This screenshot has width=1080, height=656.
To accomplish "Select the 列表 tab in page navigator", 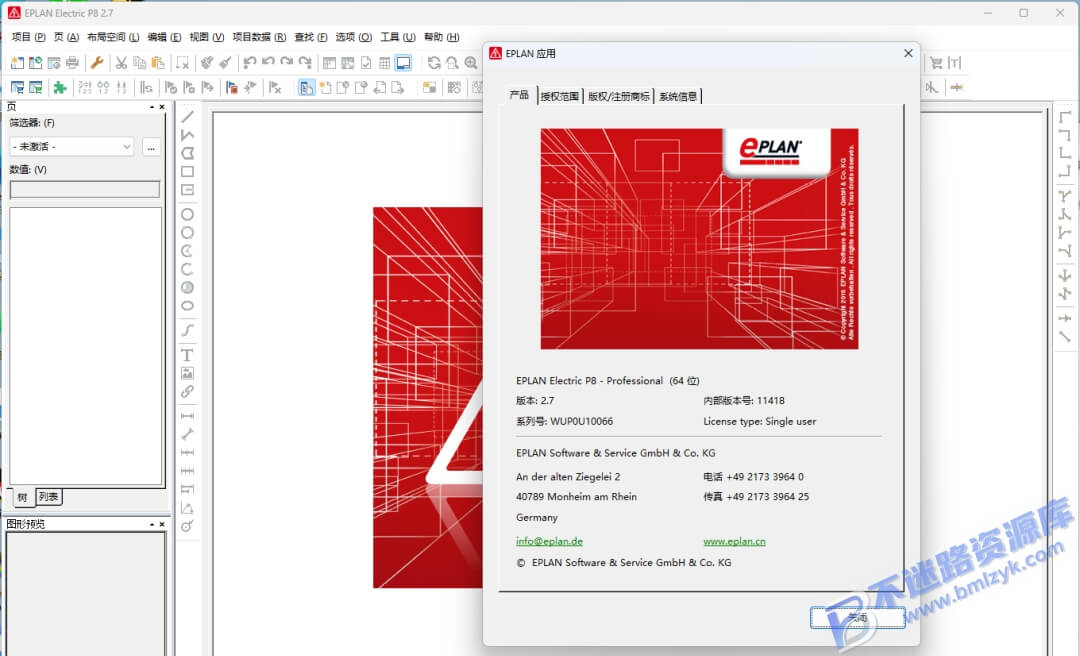I will [48, 496].
